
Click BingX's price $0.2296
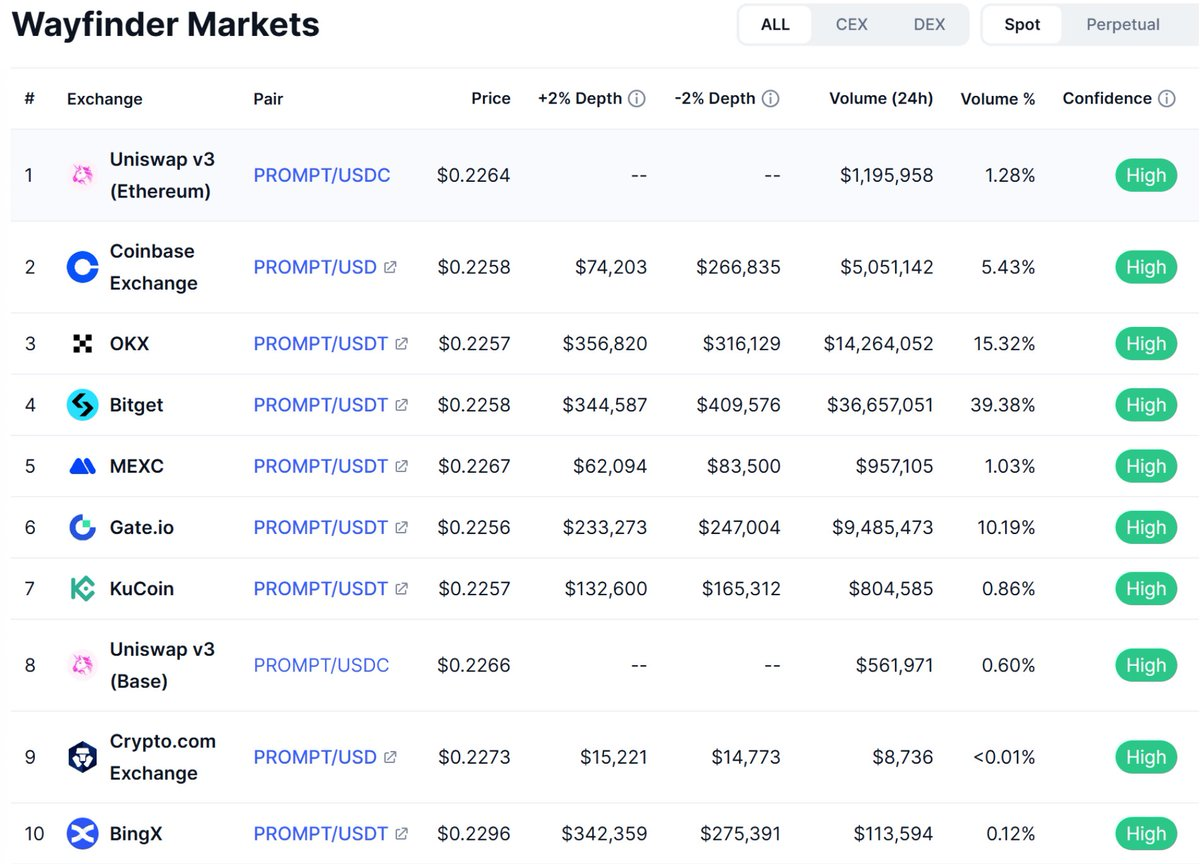pyautogui.click(x=474, y=833)
